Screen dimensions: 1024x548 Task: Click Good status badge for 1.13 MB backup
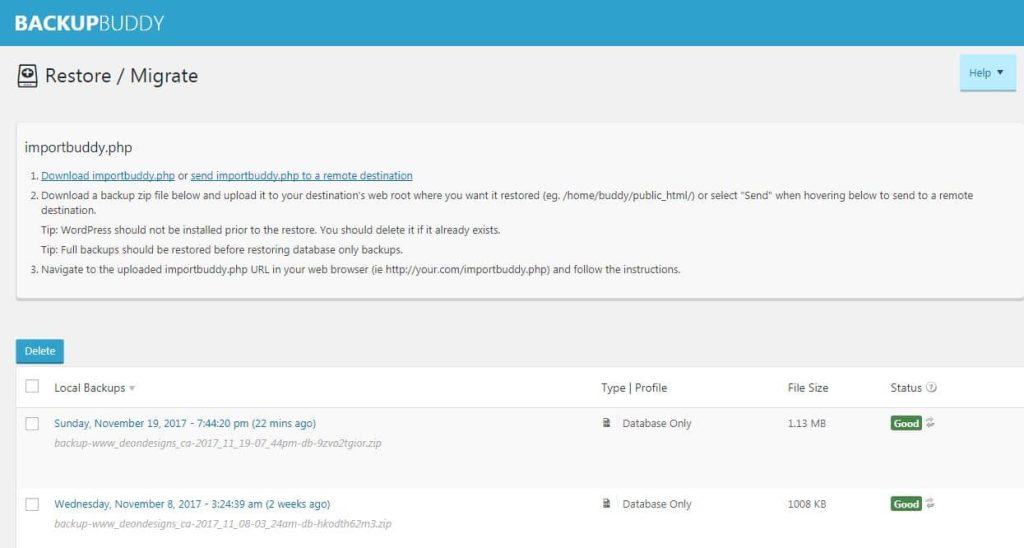coord(906,423)
